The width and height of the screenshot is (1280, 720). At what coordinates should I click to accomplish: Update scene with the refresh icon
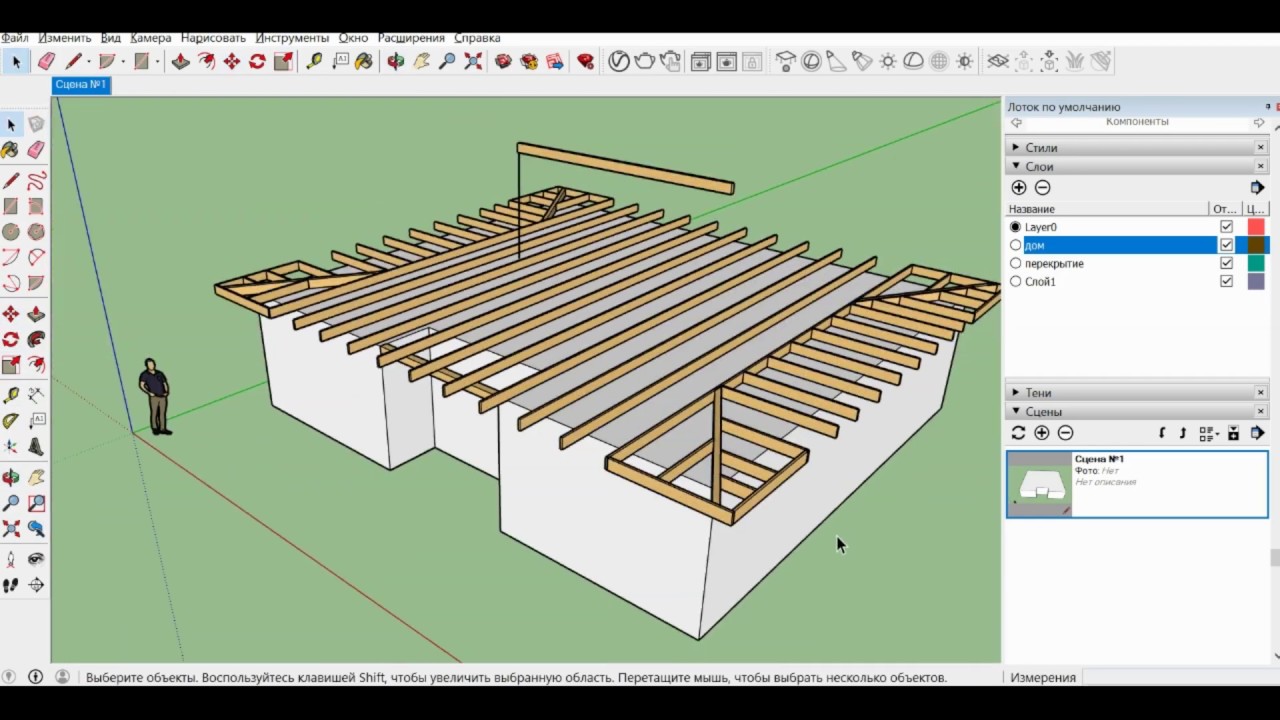[x=1018, y=433]
